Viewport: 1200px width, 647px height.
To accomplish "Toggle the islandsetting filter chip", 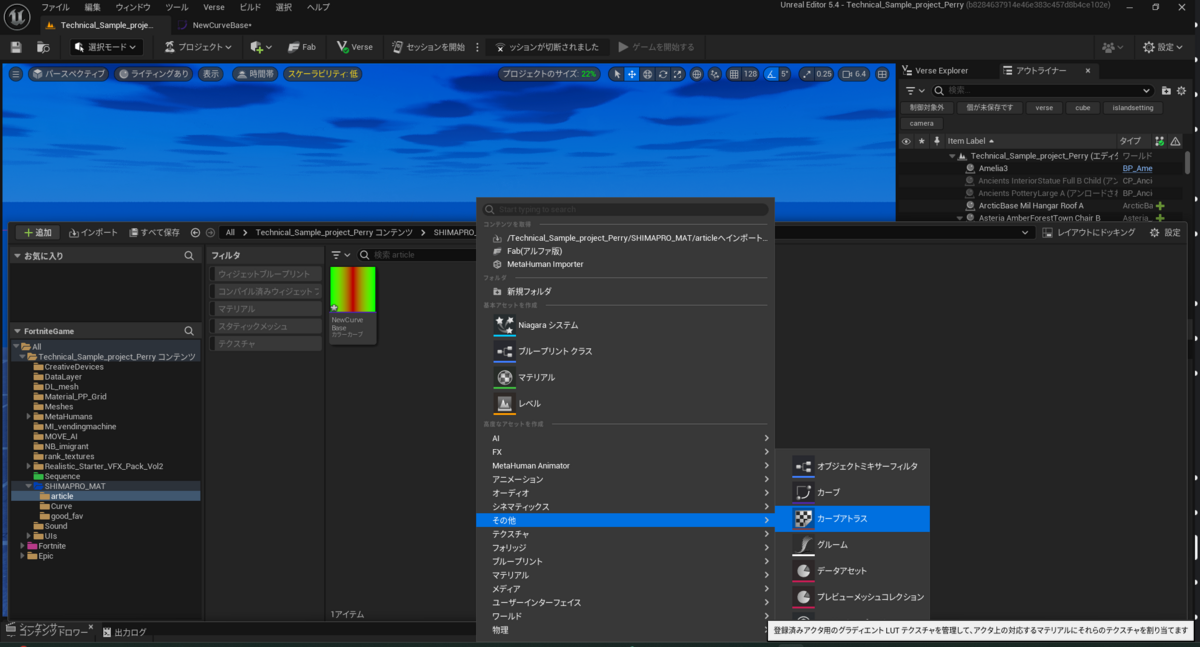I will coord(1132,107).
